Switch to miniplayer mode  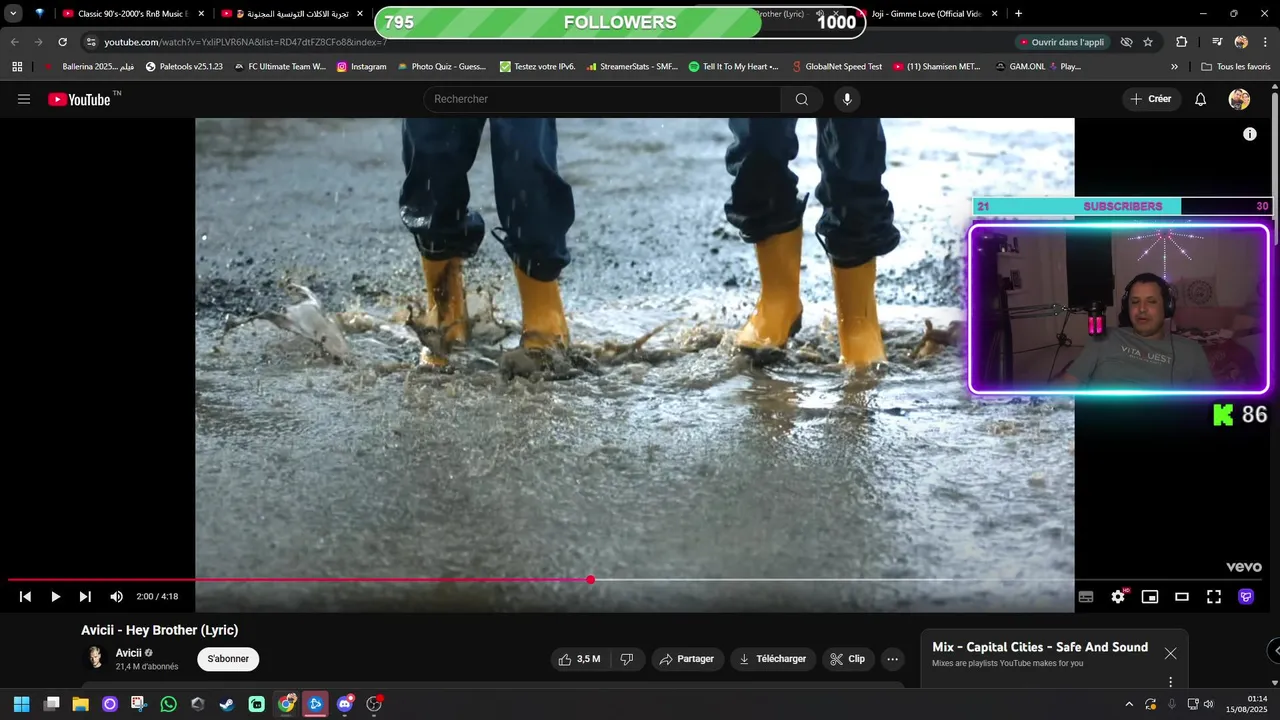1150,597
